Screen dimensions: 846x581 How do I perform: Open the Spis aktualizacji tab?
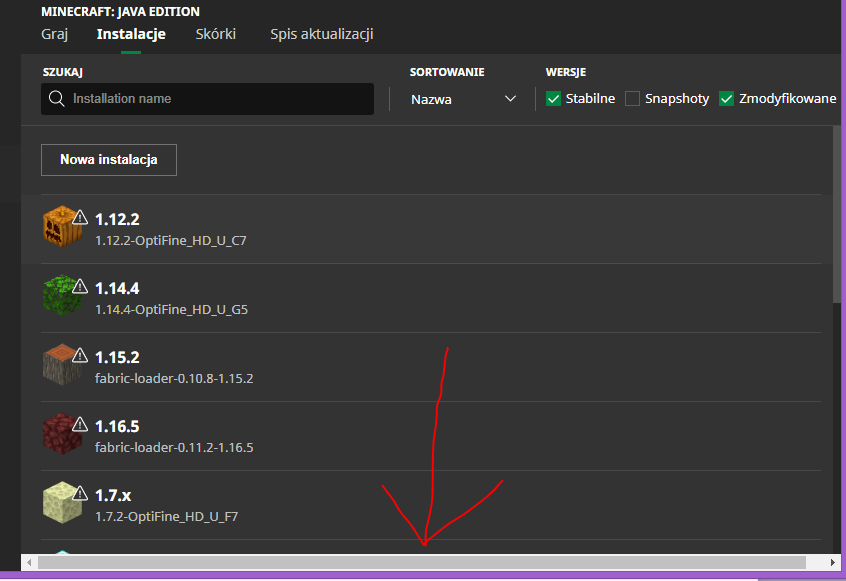(x=322, y=34)
